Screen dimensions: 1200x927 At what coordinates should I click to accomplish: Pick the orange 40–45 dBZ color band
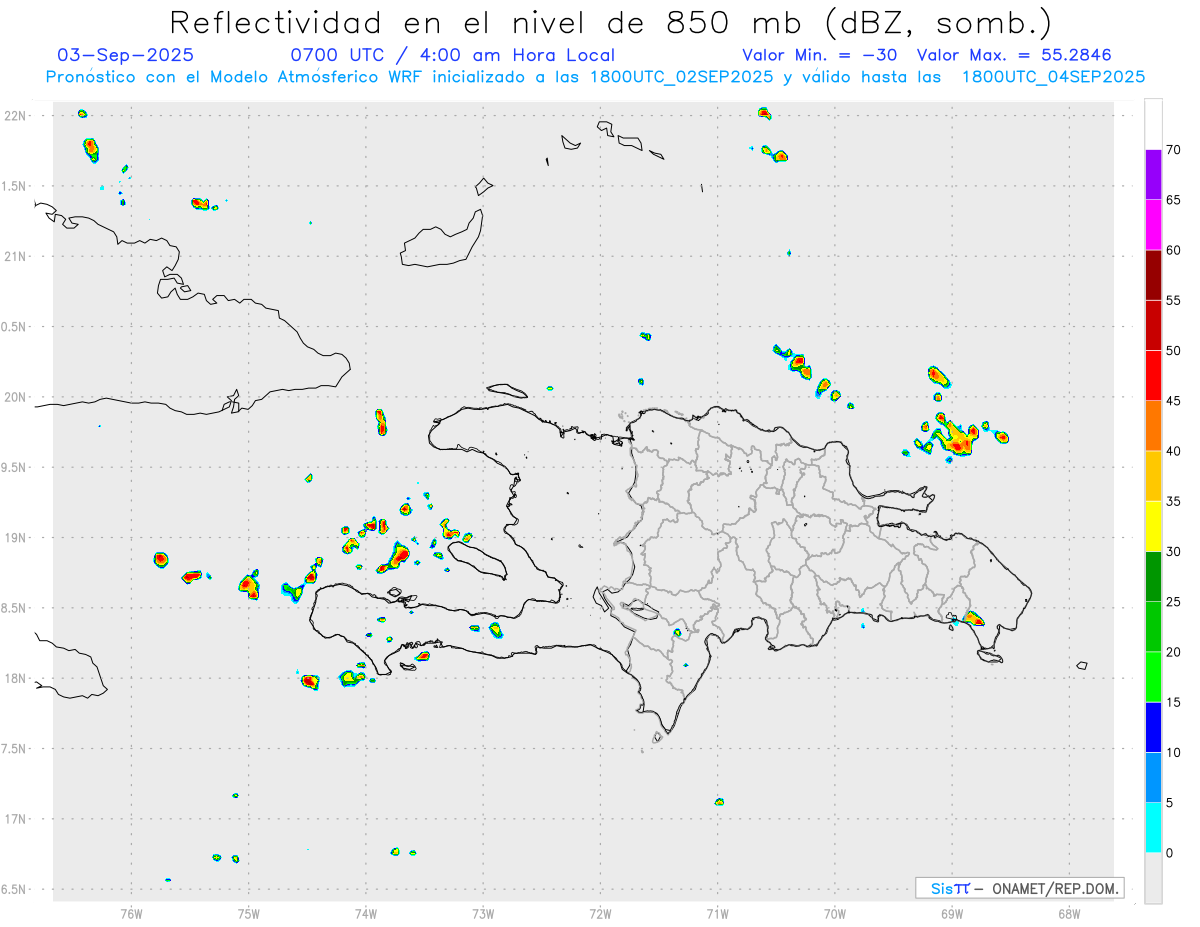click(x=1153, y=426)
